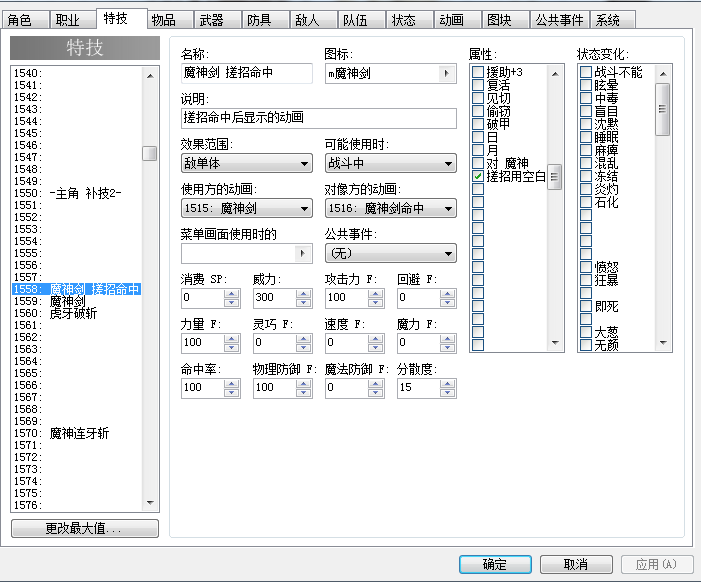The image size is (701, 582).
Task: Select skill 1559: 魔神剑 in list
Action: [76, 301]
